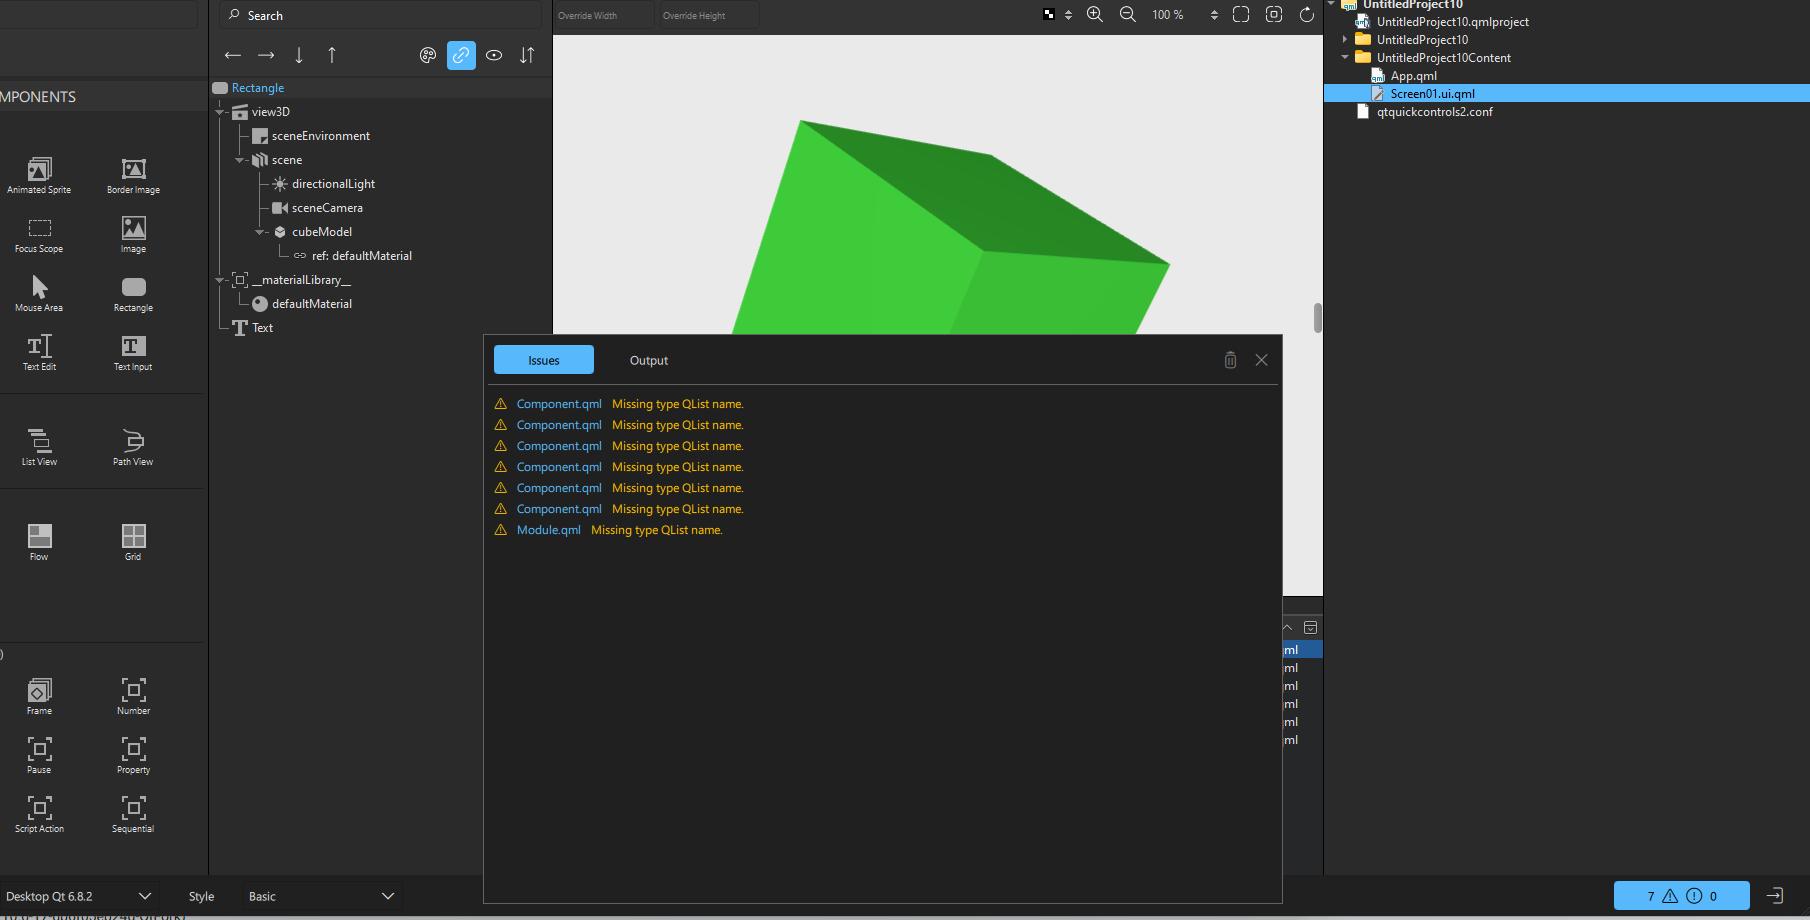Open the Basic style dropdown

(x=320, y=896)
